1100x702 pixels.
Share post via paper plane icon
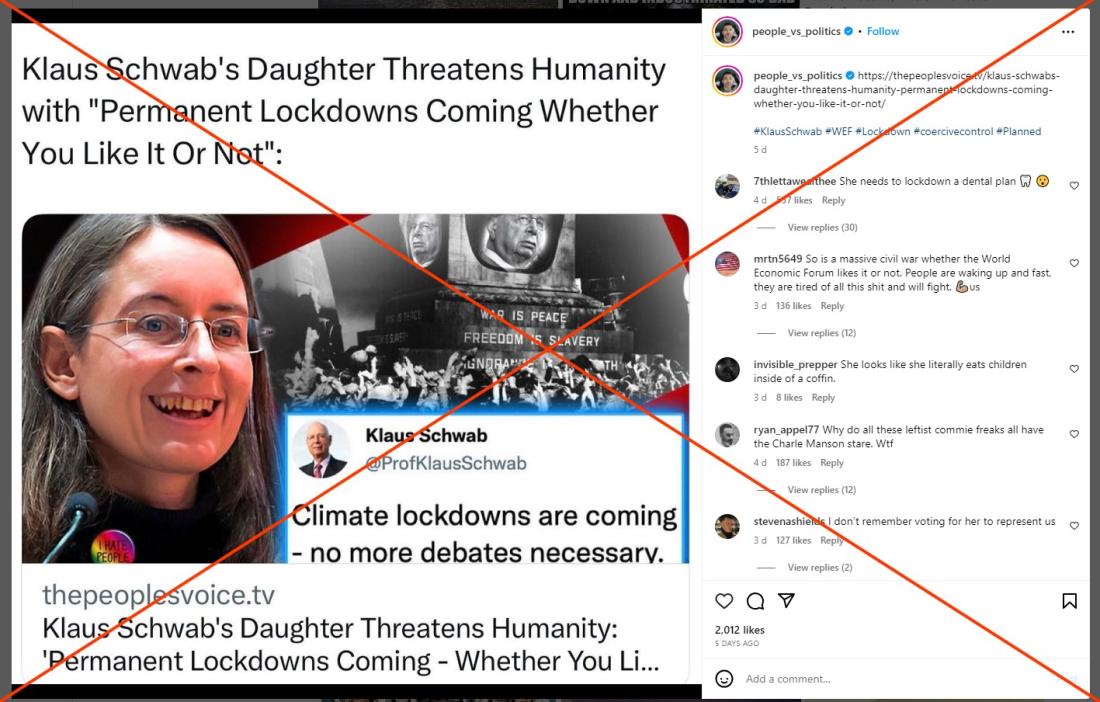[x=786, y=600]
